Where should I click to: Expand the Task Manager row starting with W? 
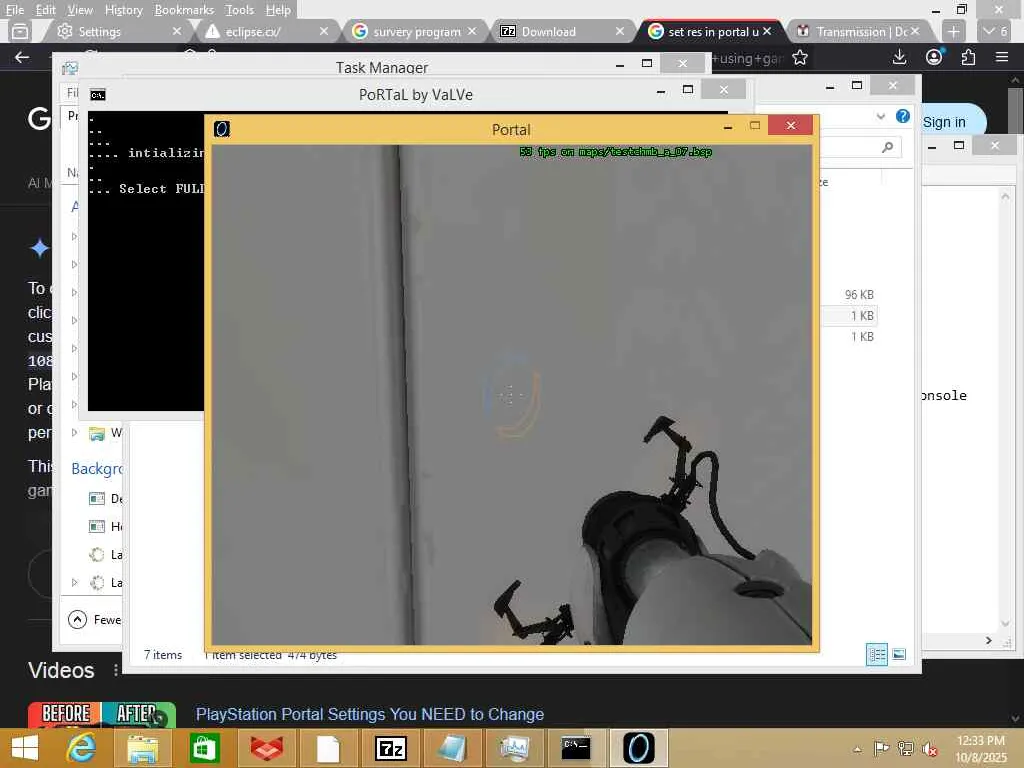[x=74, y=432]
